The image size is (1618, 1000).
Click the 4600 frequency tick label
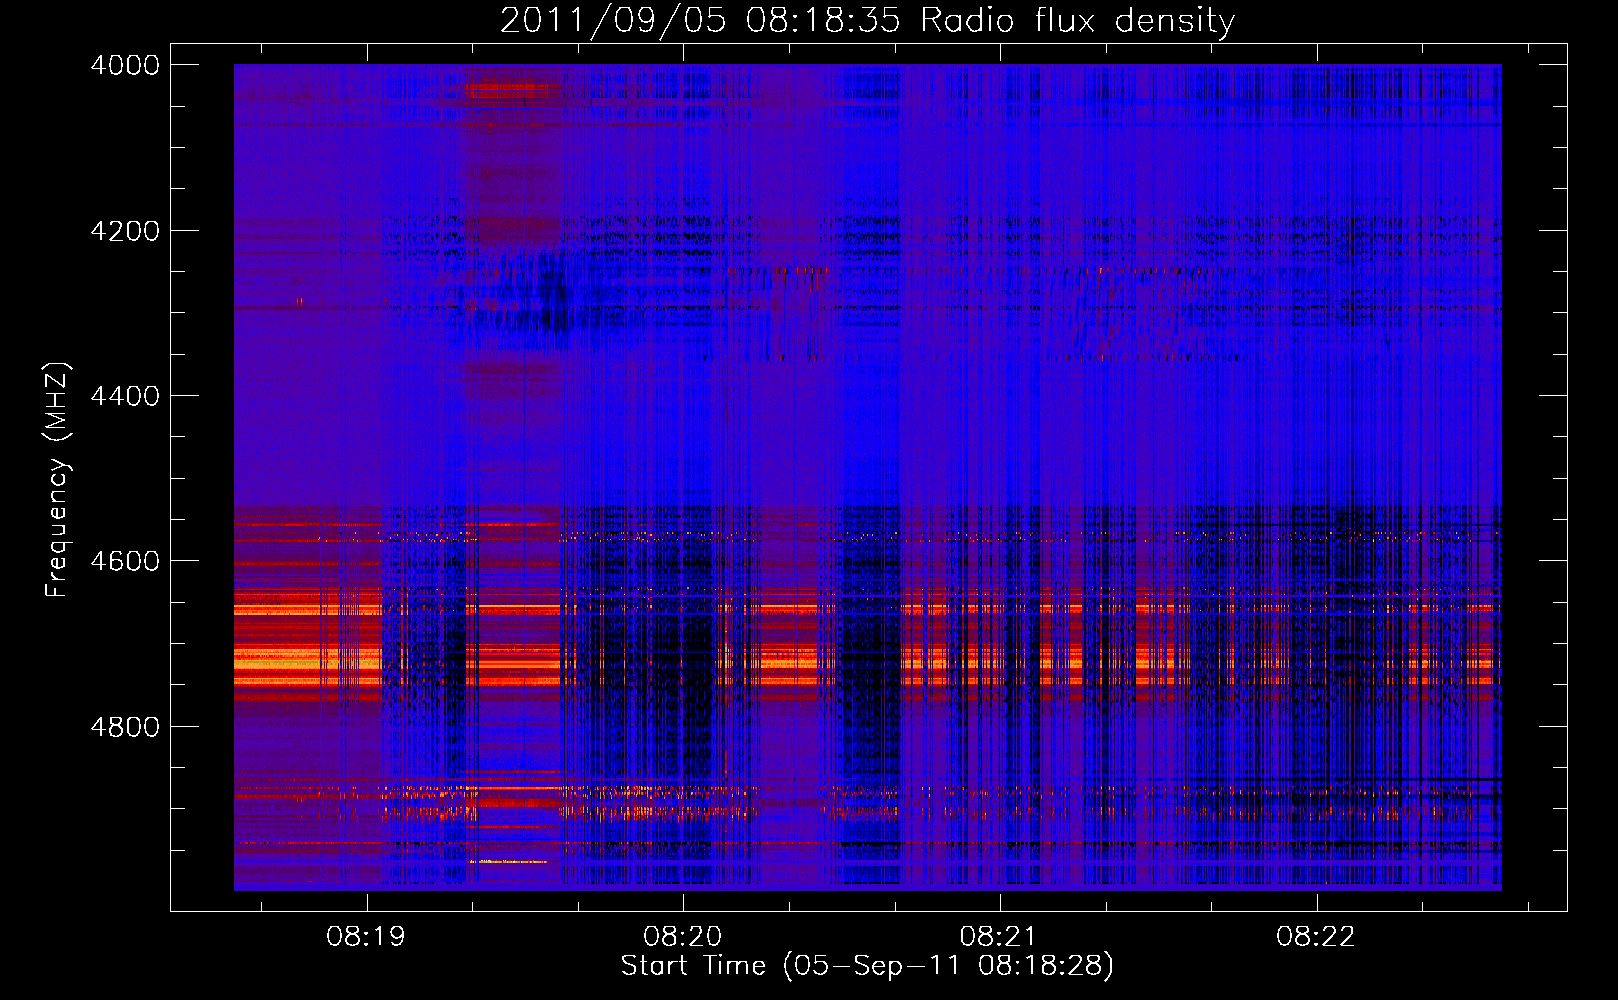point(125,561)
